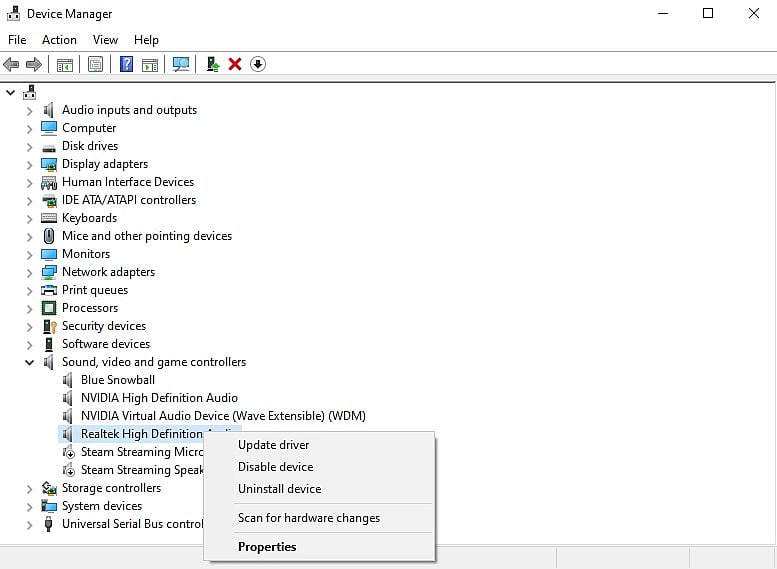
Task: Expand the Monitors category
Action: pyautogui.click(x=29, y=255)
